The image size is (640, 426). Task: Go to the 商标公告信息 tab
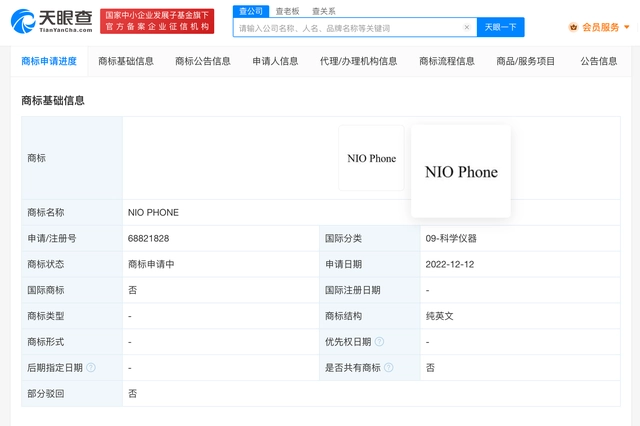(x=203, y=61)
